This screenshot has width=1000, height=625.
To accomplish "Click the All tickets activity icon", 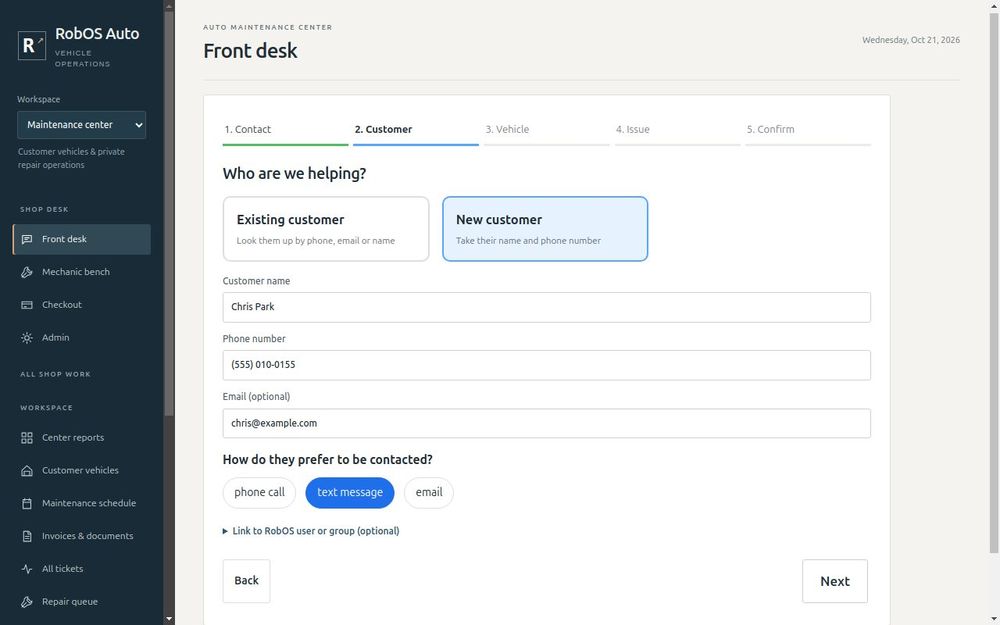I will click(x=27, y=569).
